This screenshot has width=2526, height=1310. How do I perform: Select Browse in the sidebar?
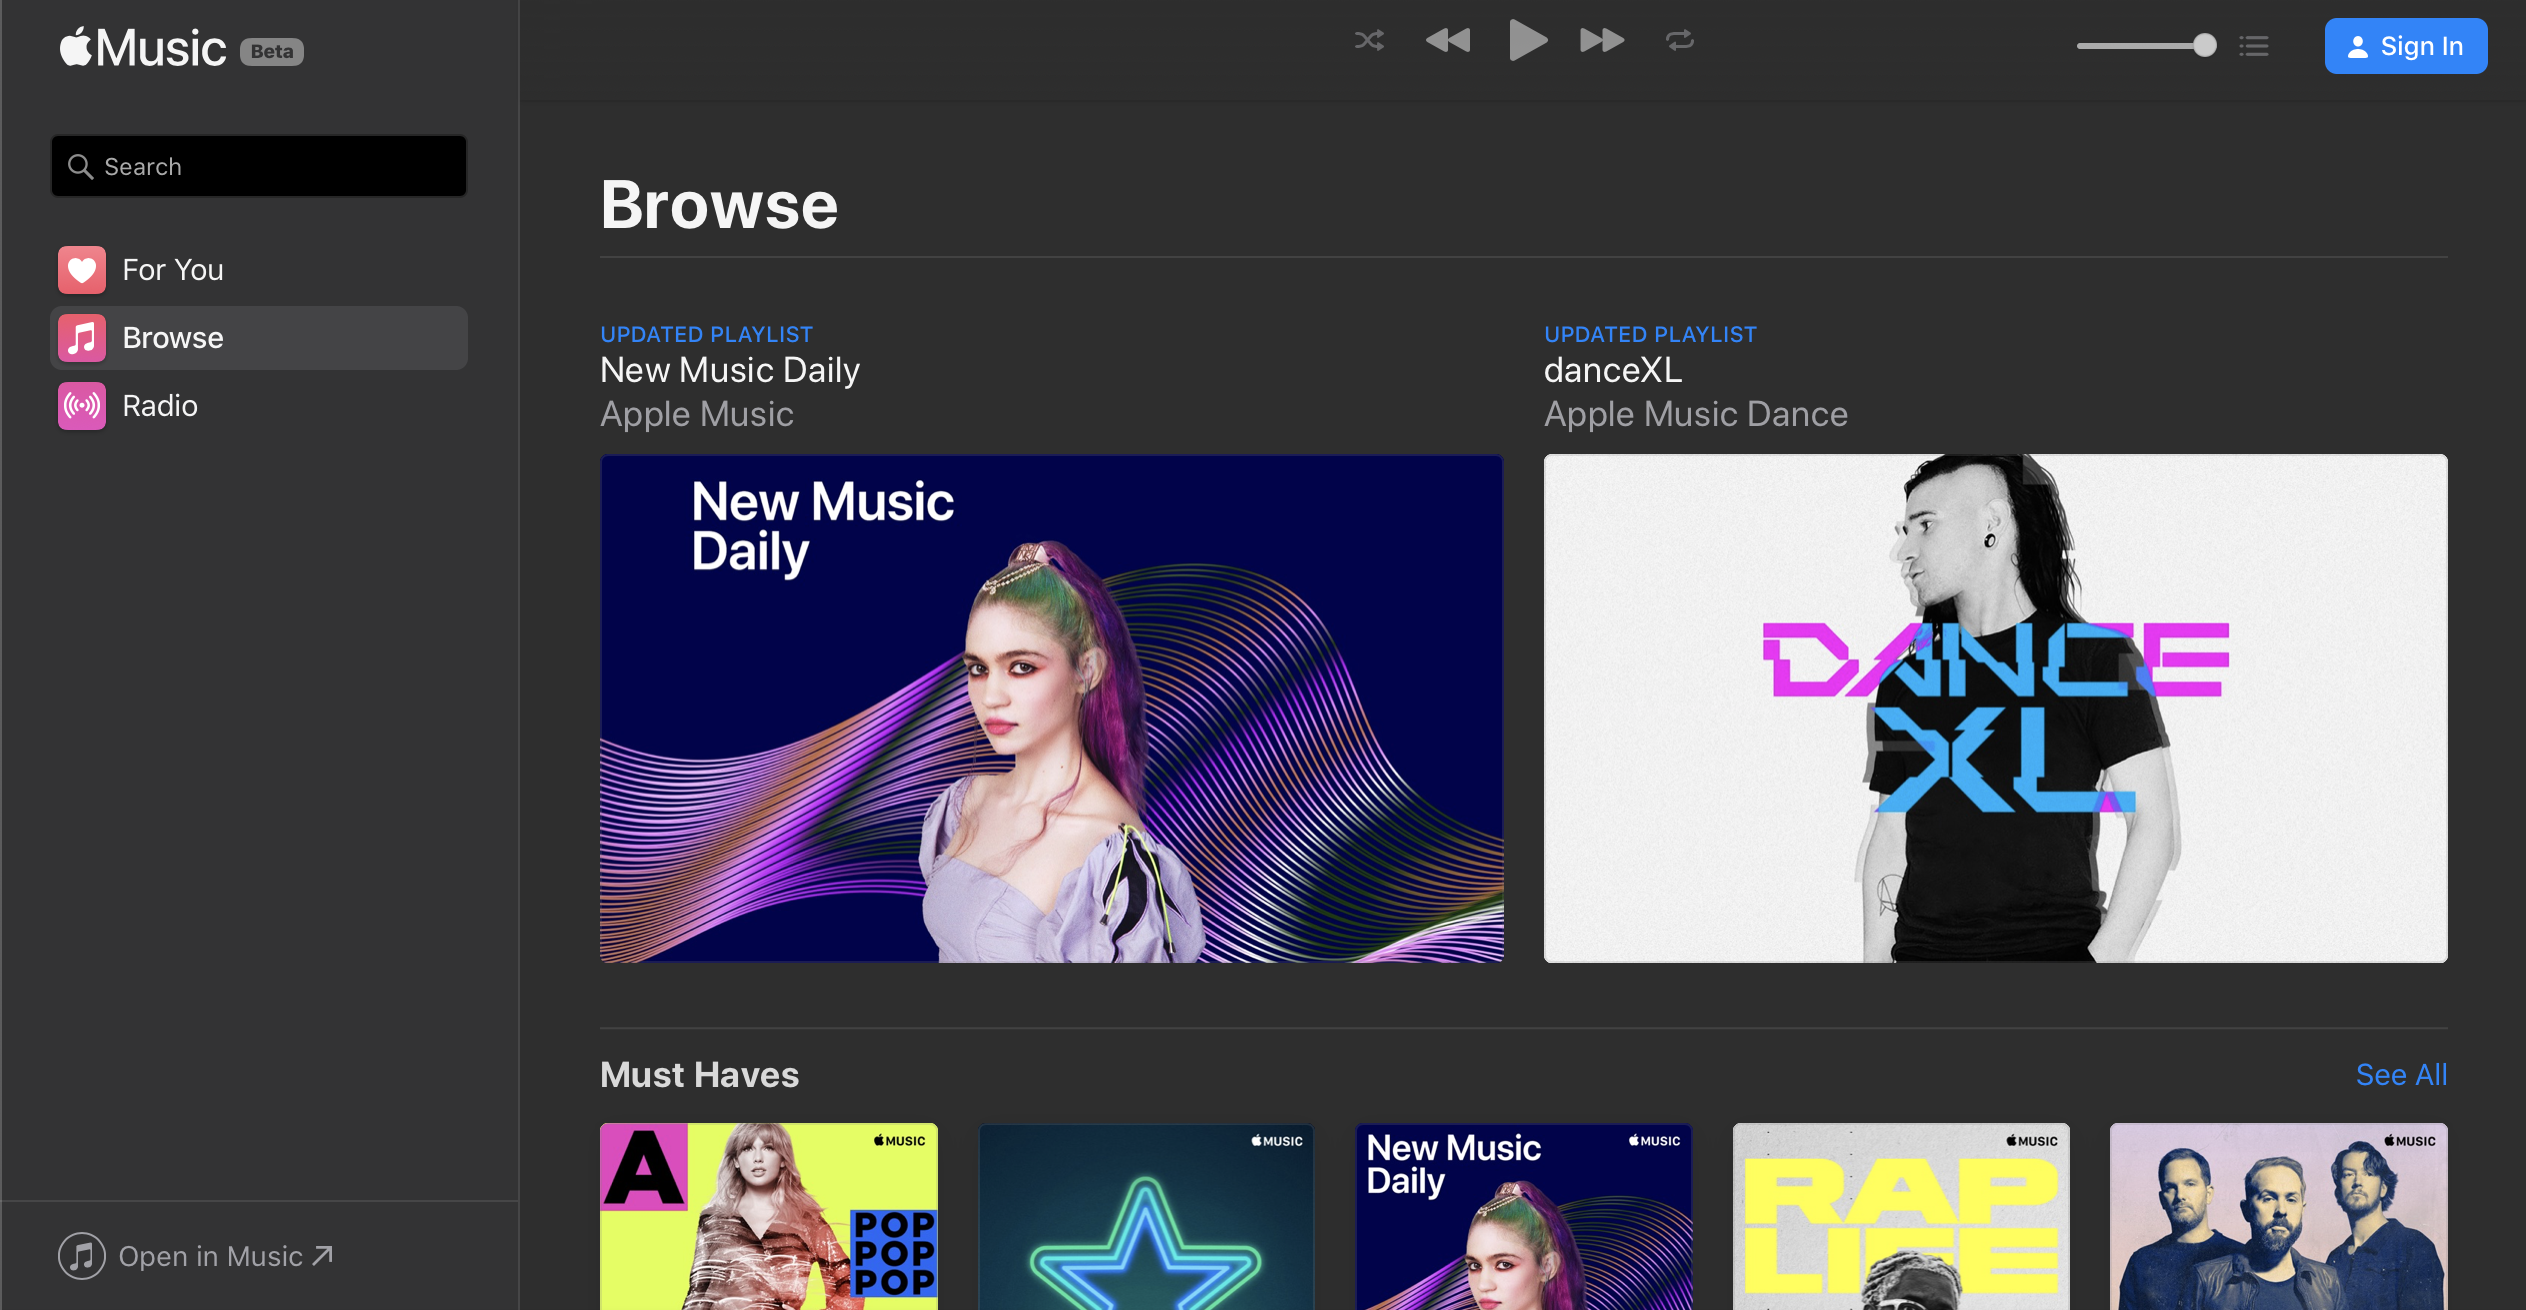(259, 338)
